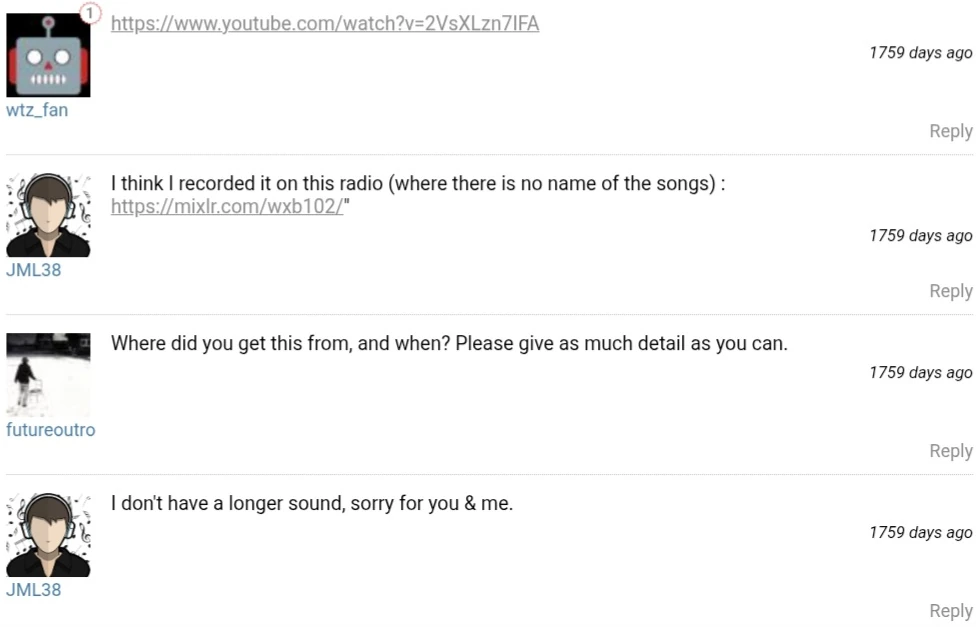This screenshot has height=627, width=976.
Task: Click futureoutro's comment text asking for detail
Action: pos(449,344)
